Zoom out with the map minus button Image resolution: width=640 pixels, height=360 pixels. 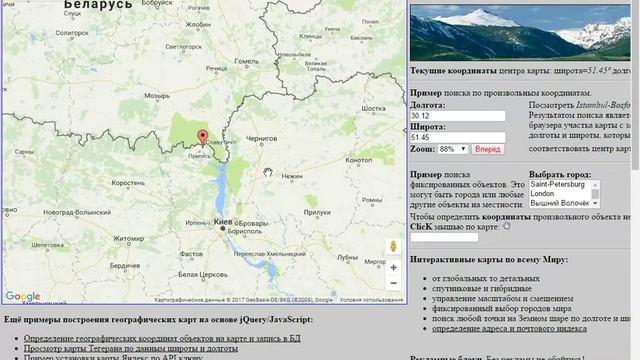coord(393,283)
